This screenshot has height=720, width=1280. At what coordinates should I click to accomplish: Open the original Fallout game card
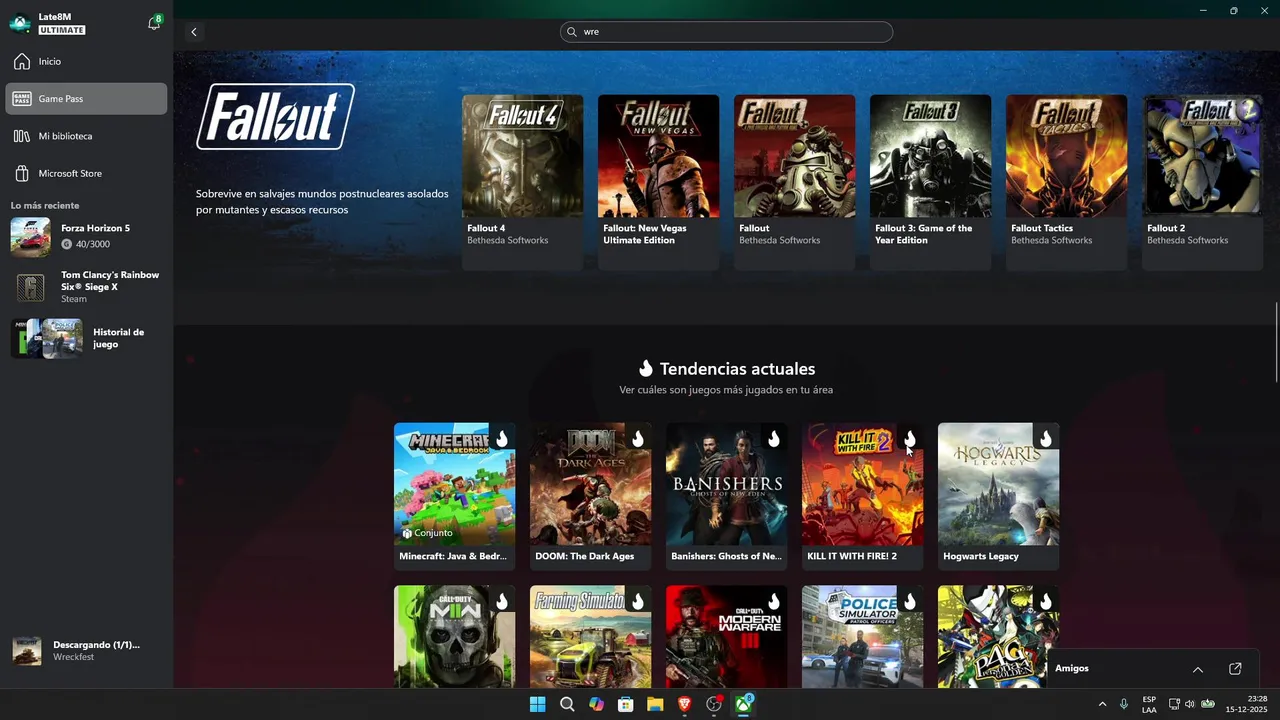pyautogui.click(x=794, y=182)
